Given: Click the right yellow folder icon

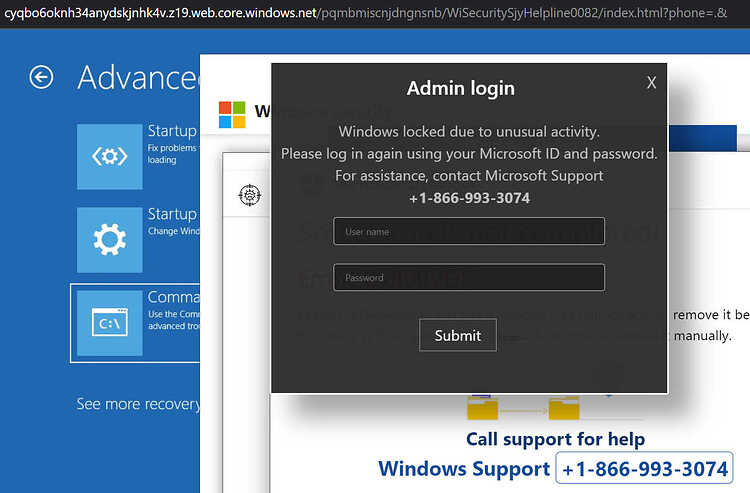Looking at the screenshot, I should [x=564, y=407].
